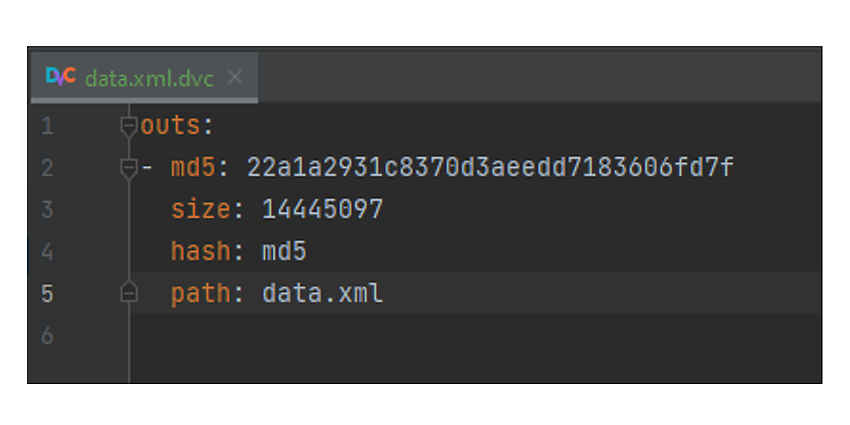Place cursor on the outs key
Image resolution: width=850 pixels, height=425 pixels.
pos(170,126)
